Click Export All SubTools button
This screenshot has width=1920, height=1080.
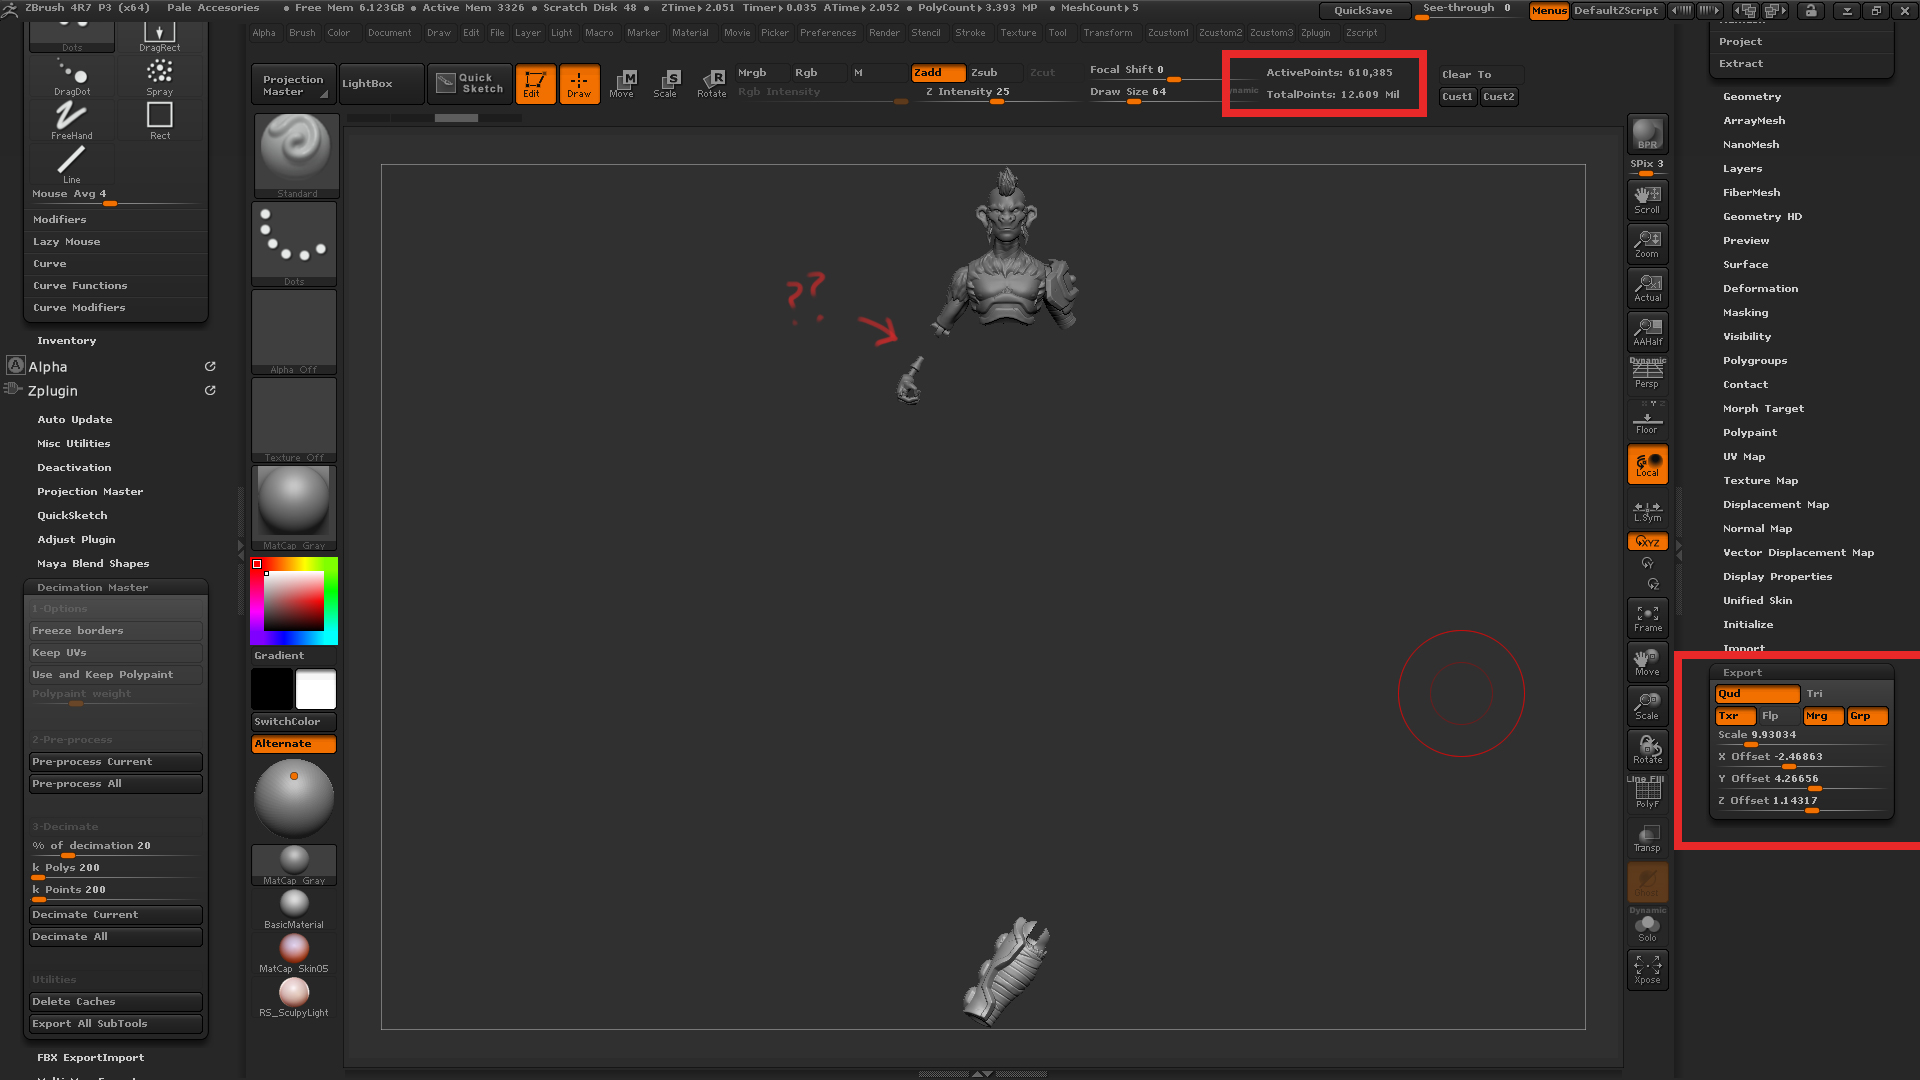point(116,1024)
